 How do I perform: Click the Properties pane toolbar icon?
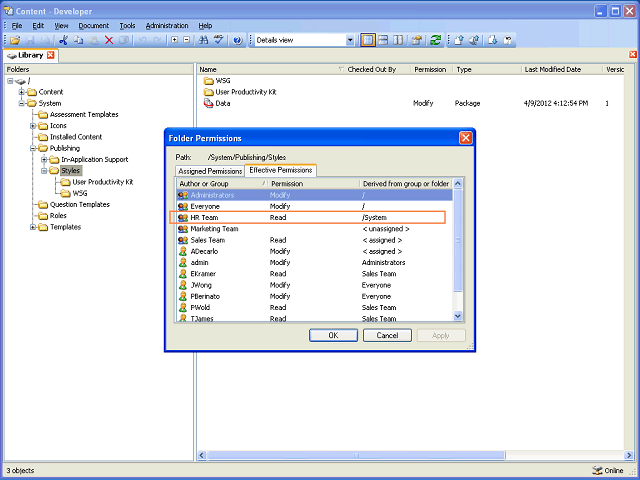click(417, 40)
